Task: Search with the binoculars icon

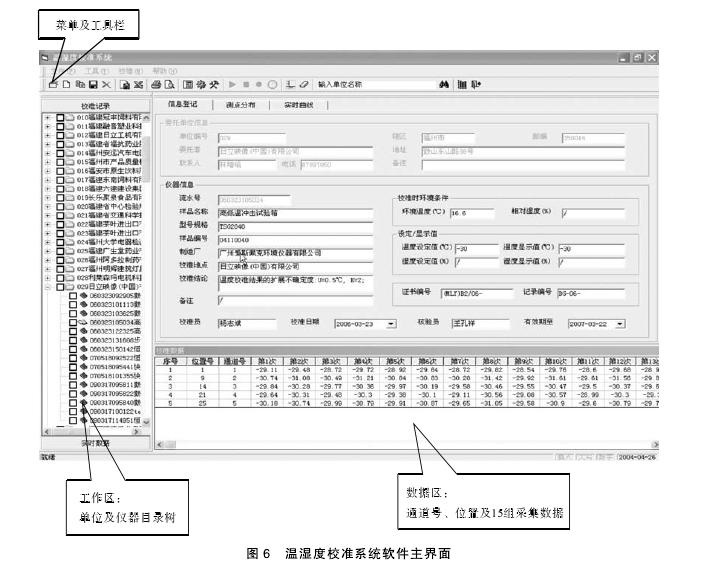Action: point(444,84)
